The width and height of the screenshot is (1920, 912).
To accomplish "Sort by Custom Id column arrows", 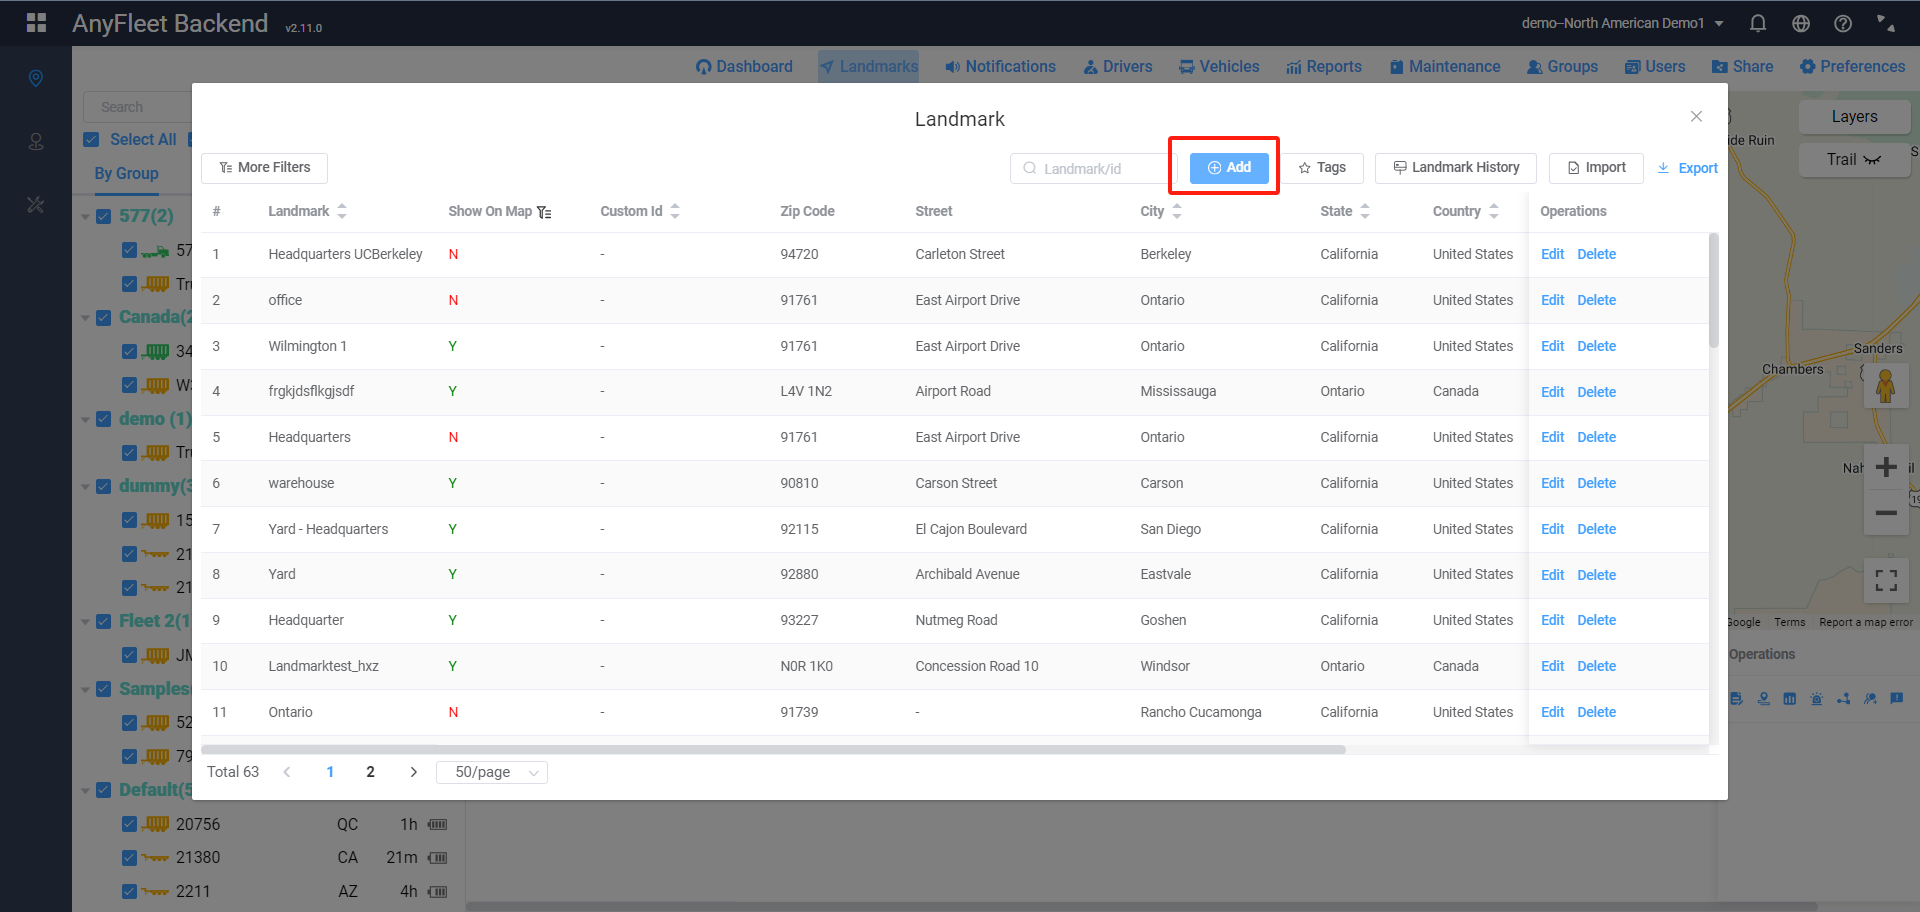I will [675, 211].
